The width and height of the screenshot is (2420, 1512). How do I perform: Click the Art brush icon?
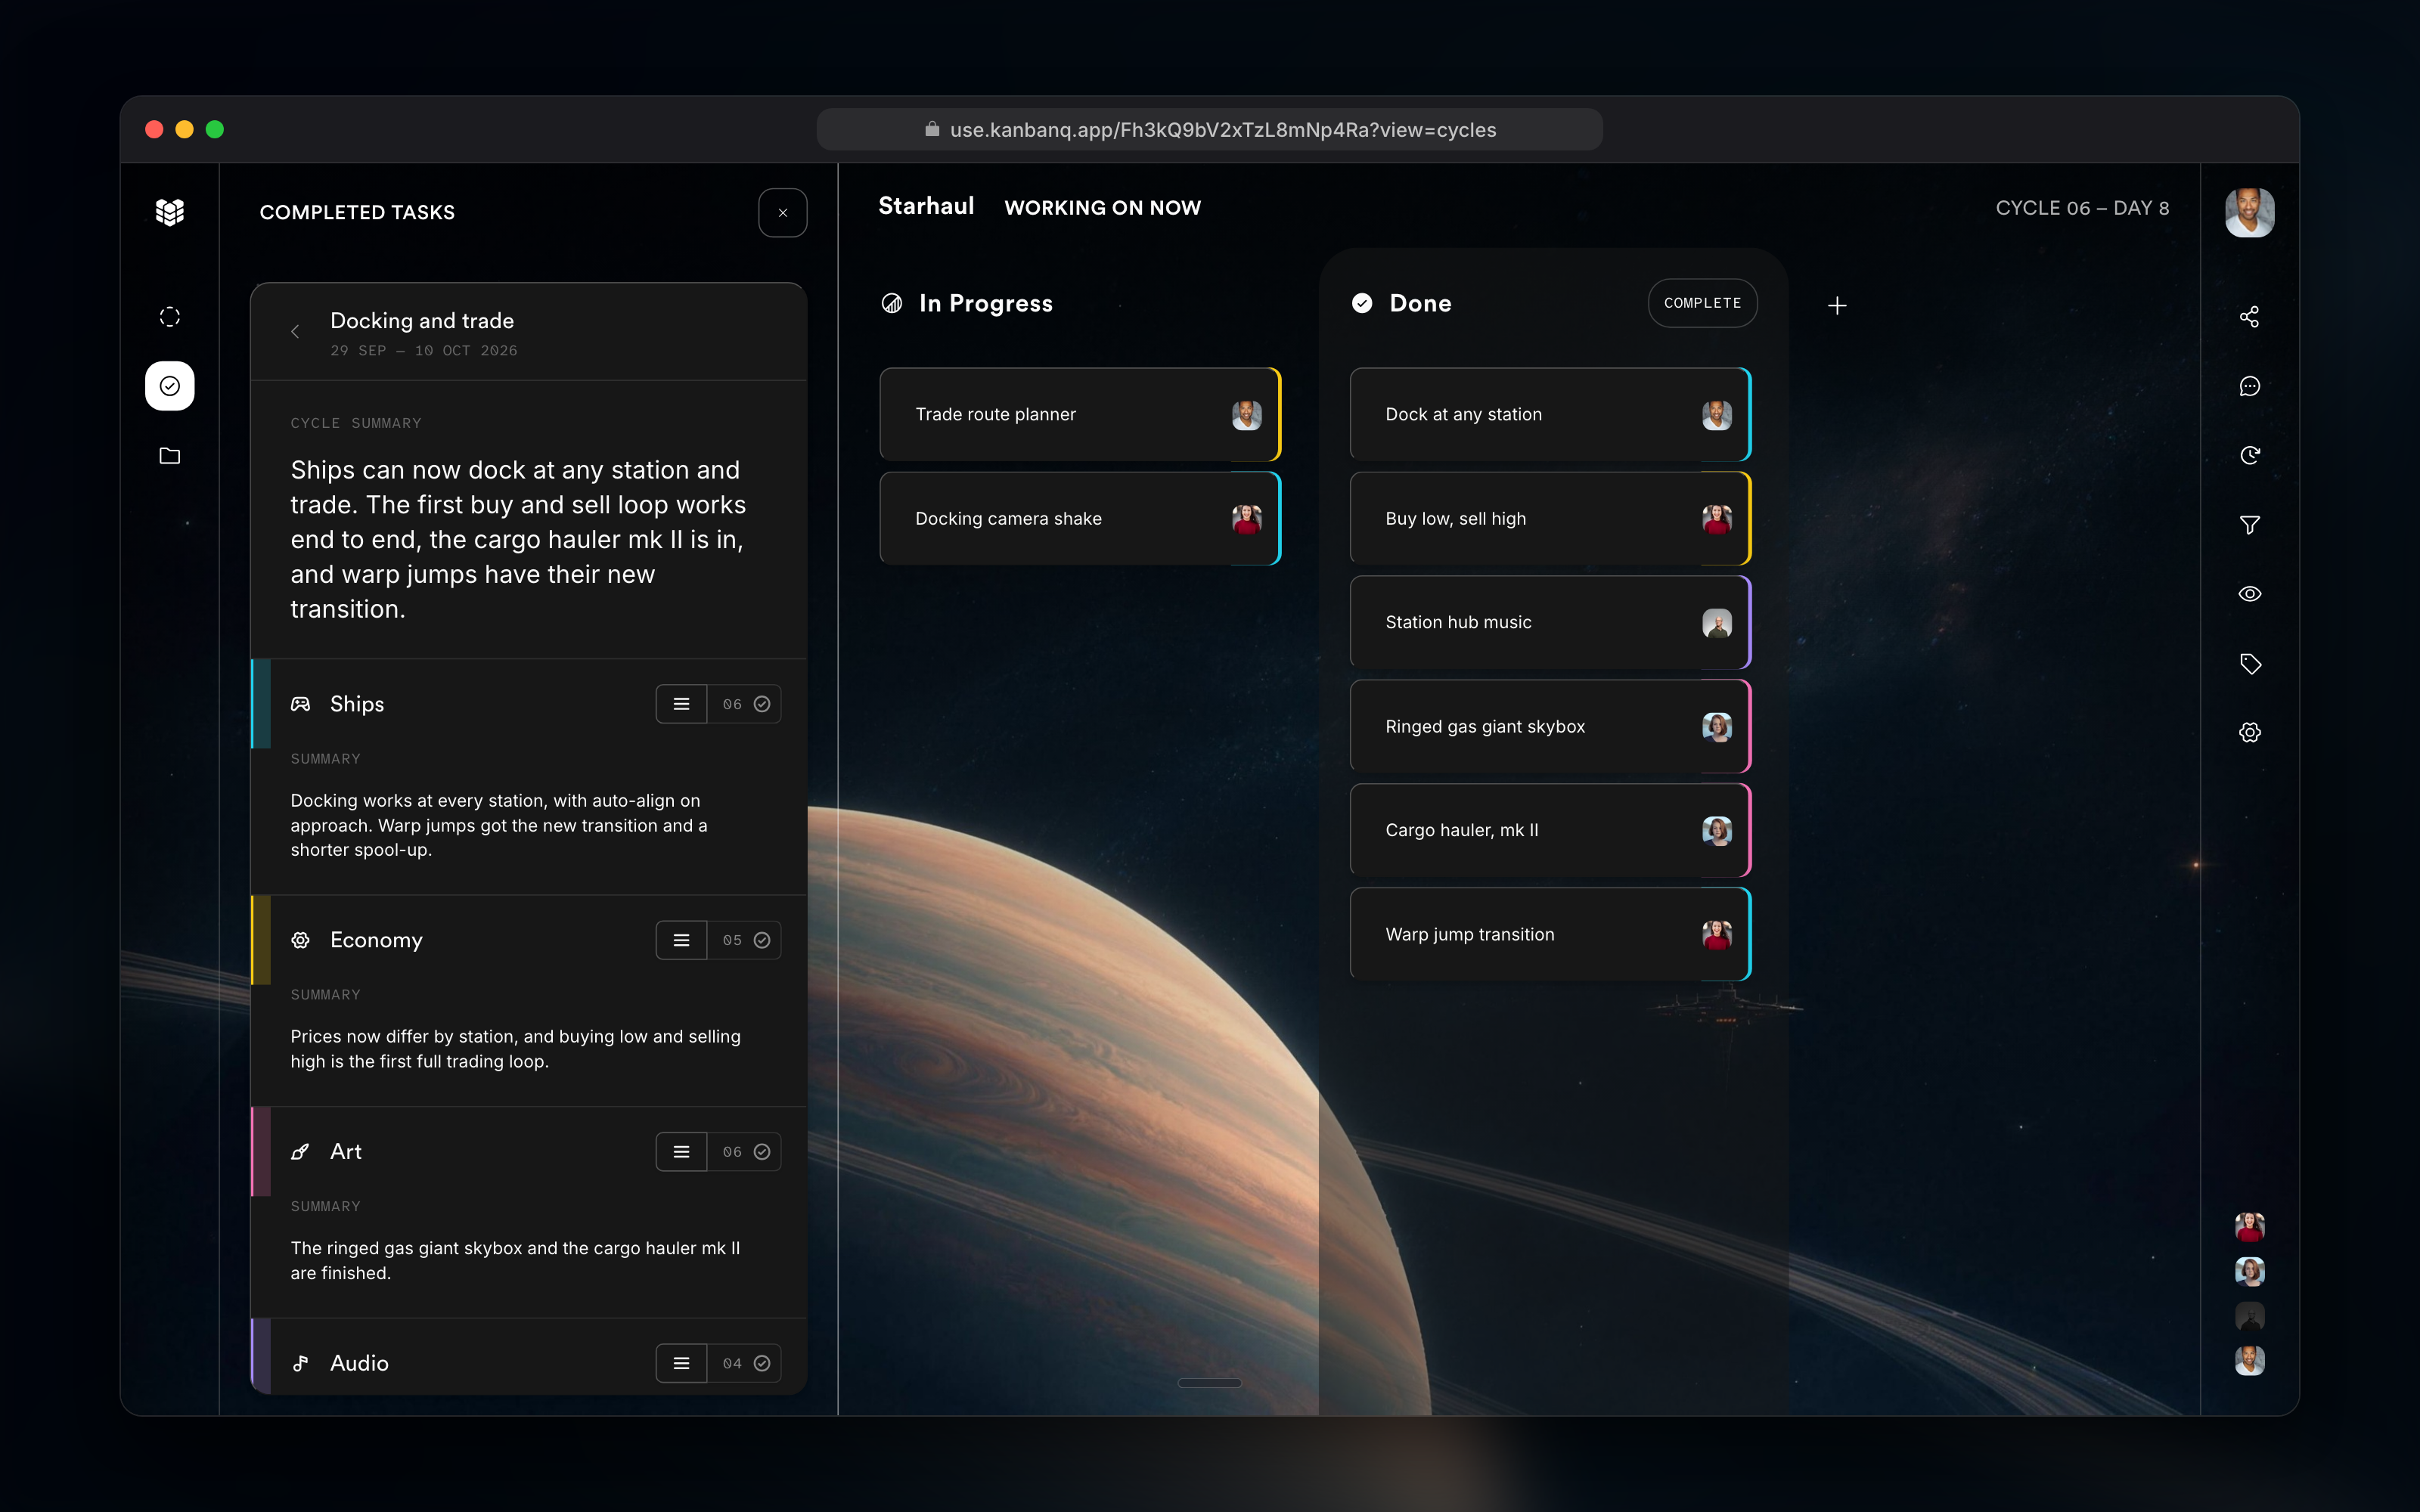[x=300, y=1152]
